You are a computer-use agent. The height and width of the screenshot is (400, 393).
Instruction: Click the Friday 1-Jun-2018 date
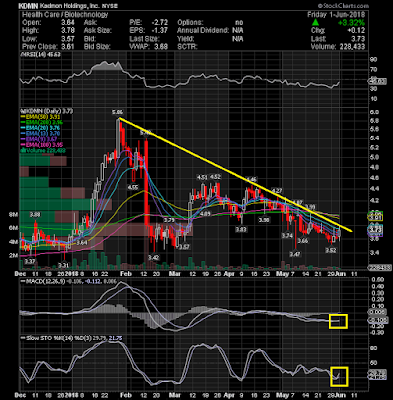pyautogui.click(x=336, y=15)
